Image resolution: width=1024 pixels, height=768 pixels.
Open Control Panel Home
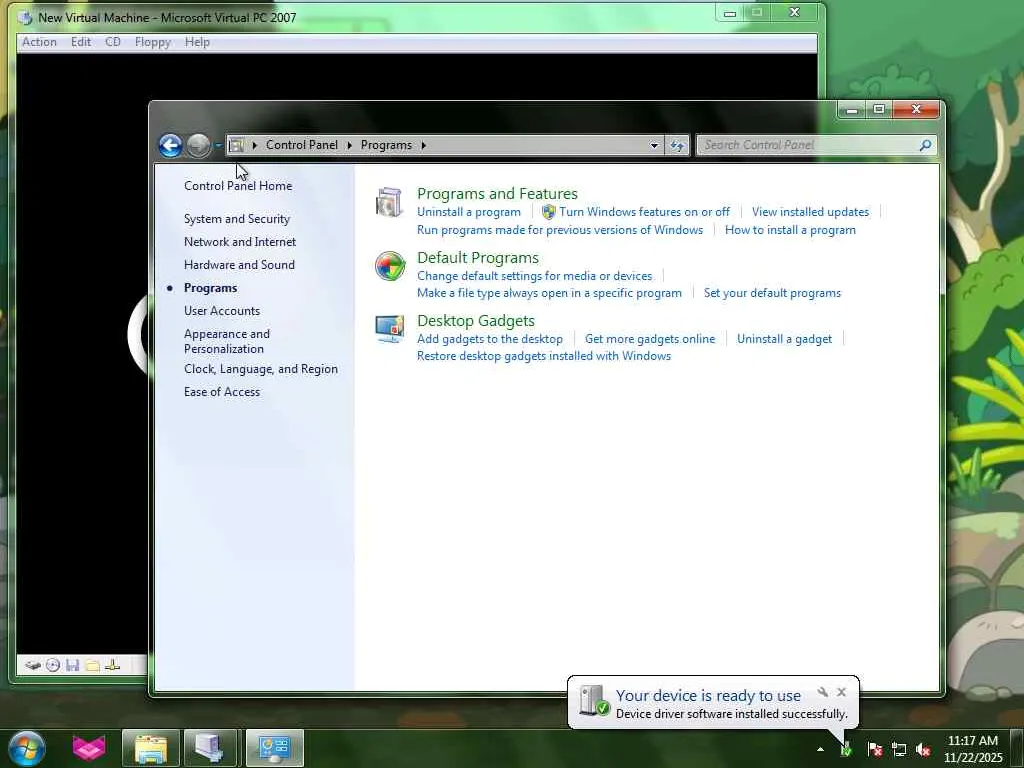(x=238, y=185)
